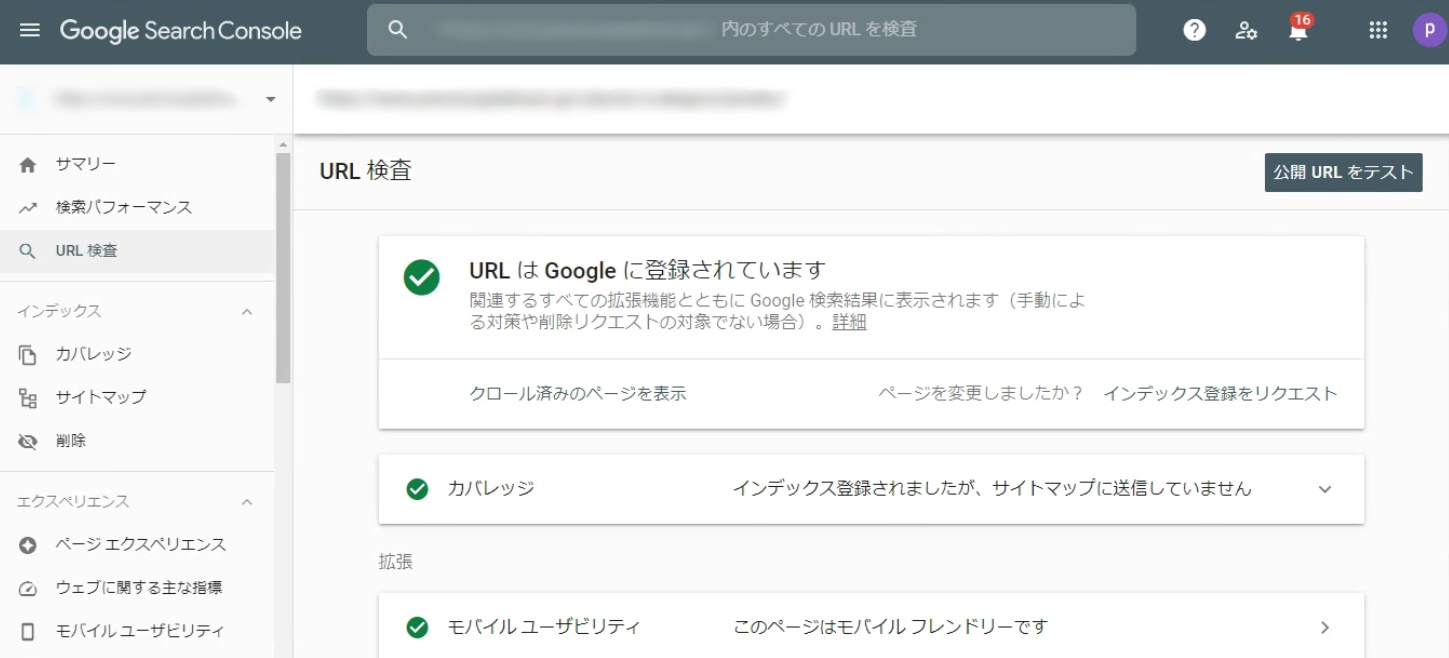Click the サマリー home icon
This screenshot has width=1449, height=658.
[x=28, y=165]
